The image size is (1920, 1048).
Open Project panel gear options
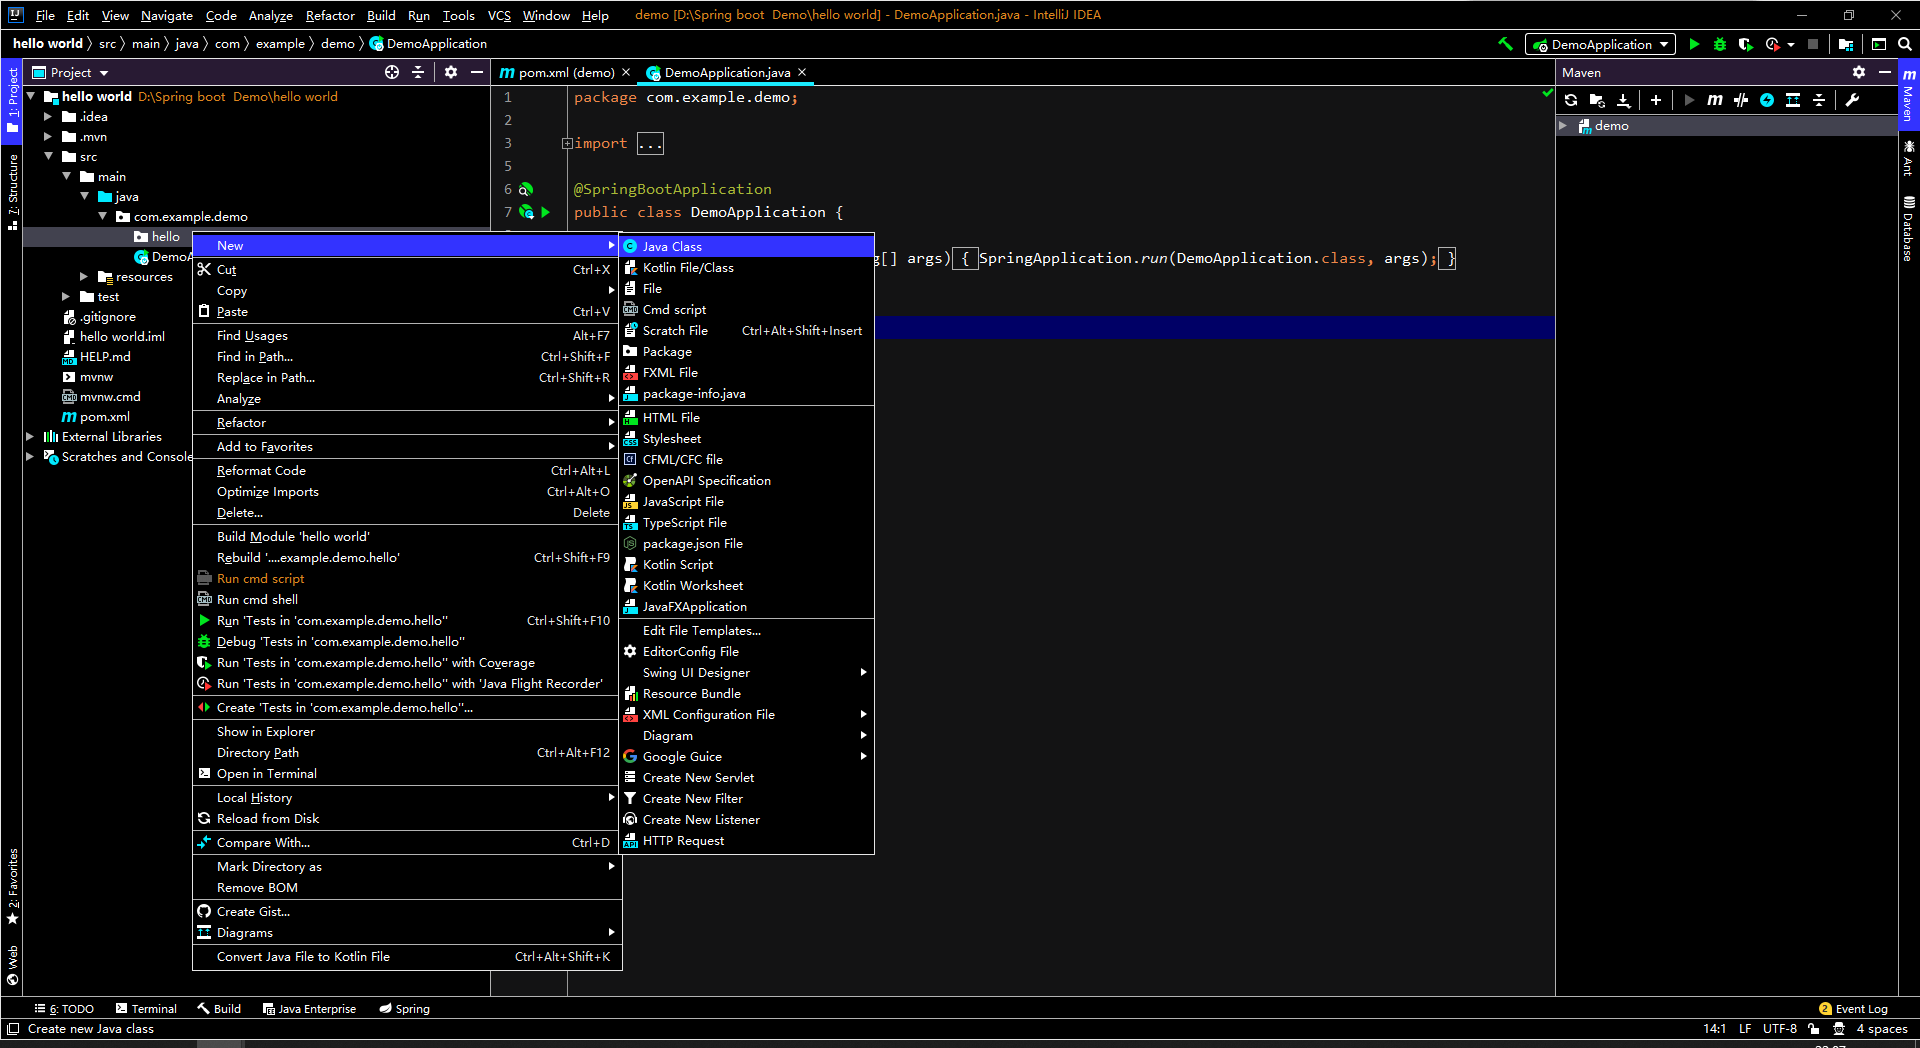451,72
